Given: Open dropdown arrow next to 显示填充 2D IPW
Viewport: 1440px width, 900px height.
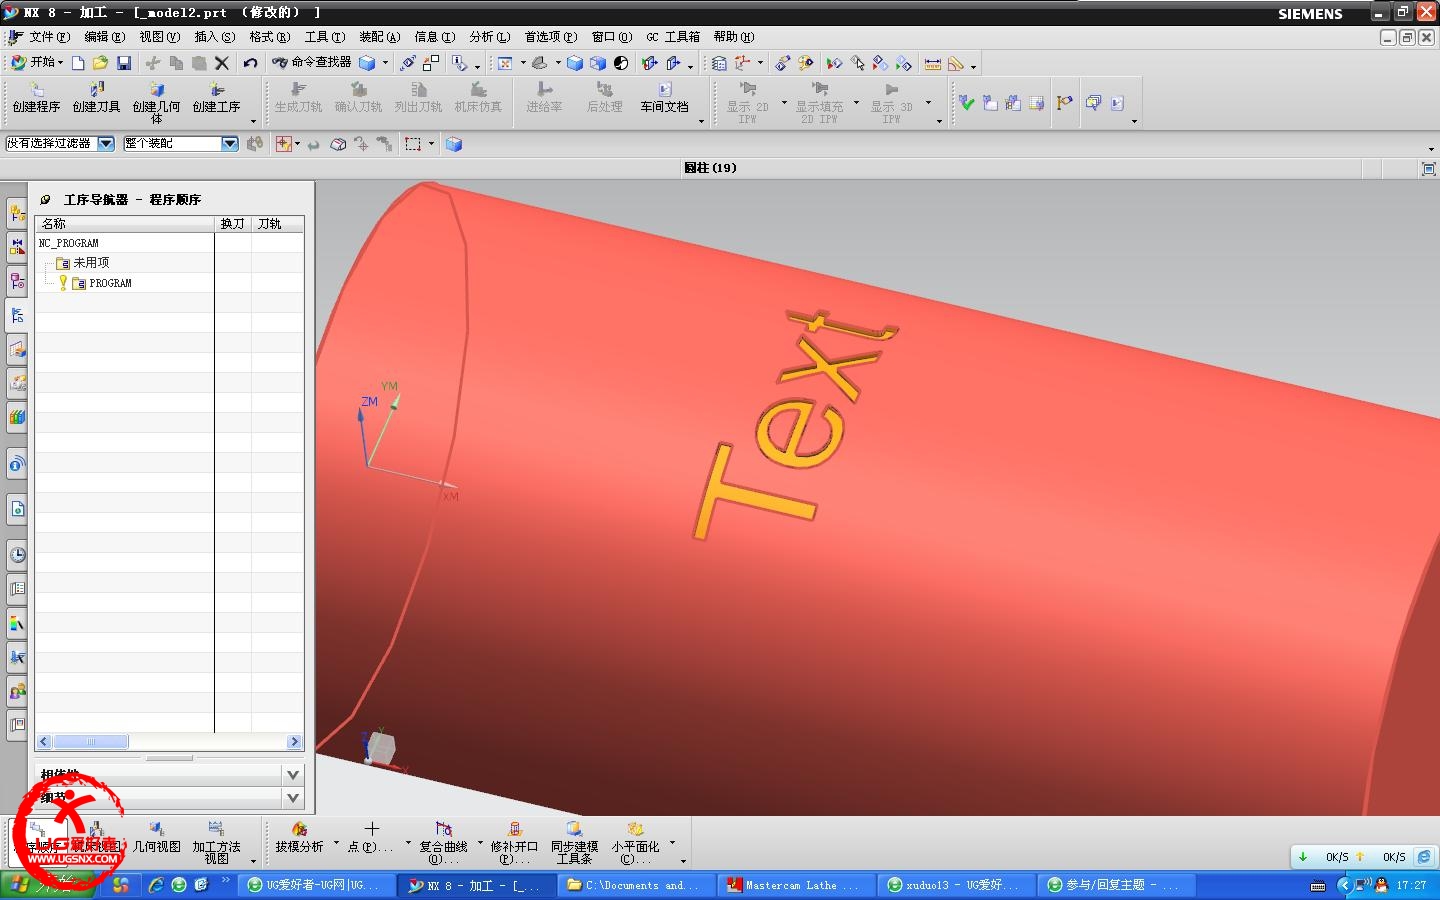Looking at the screenshot, I should (856, 103).
